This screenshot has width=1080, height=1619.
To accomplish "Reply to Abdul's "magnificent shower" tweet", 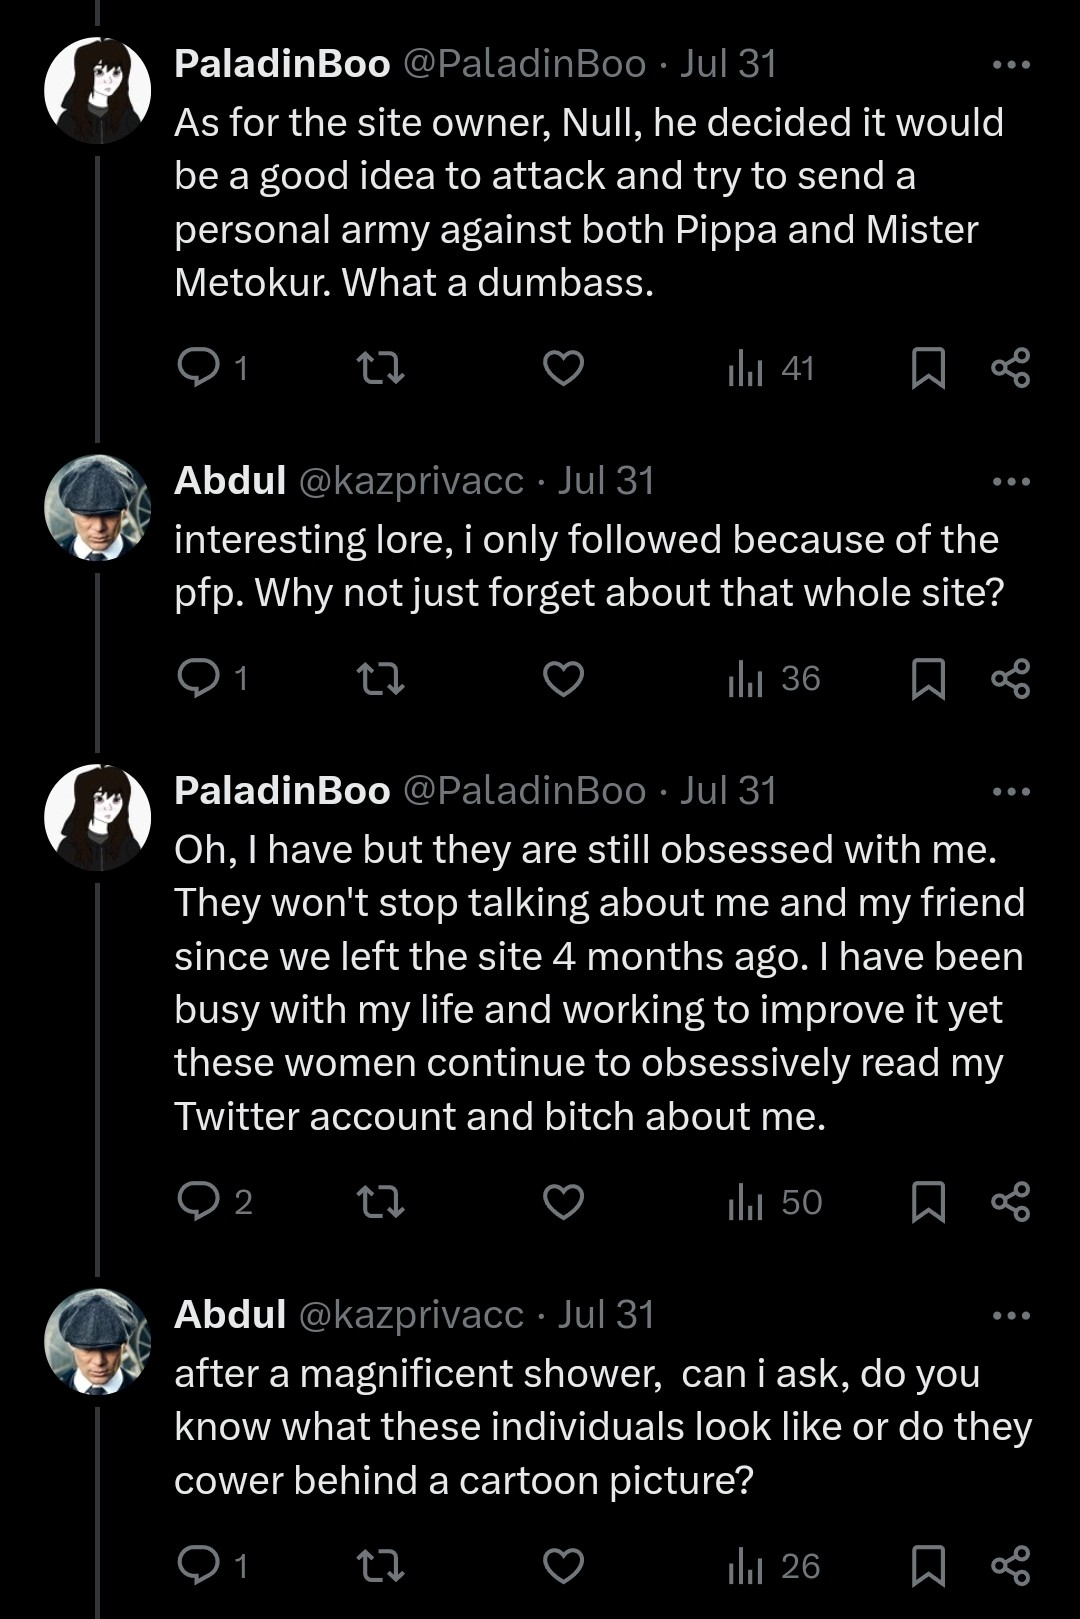I will 198,1565.
